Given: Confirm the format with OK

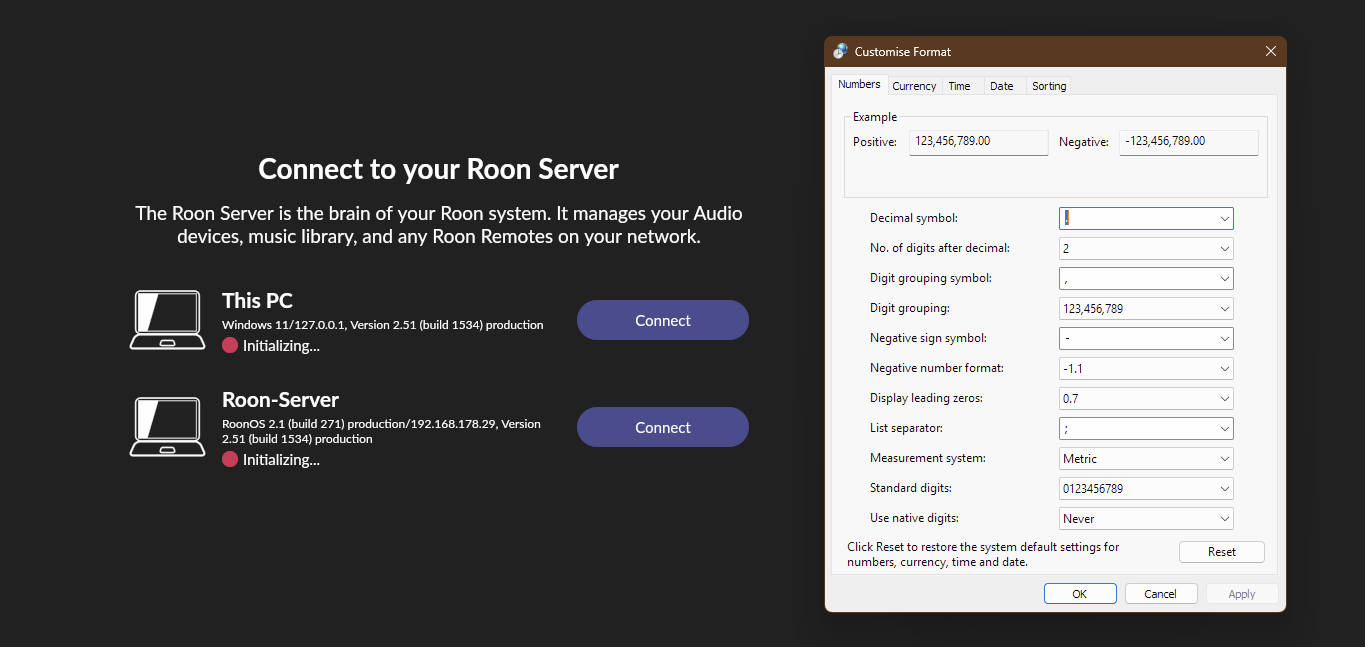Looking at the screenshot, I should tap(1080, 594).
